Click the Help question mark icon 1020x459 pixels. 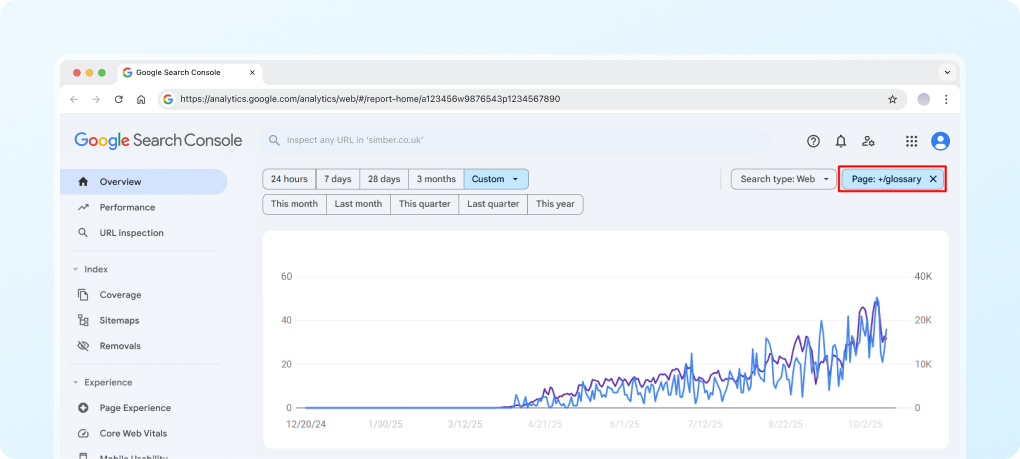click(x=813, y=141)
